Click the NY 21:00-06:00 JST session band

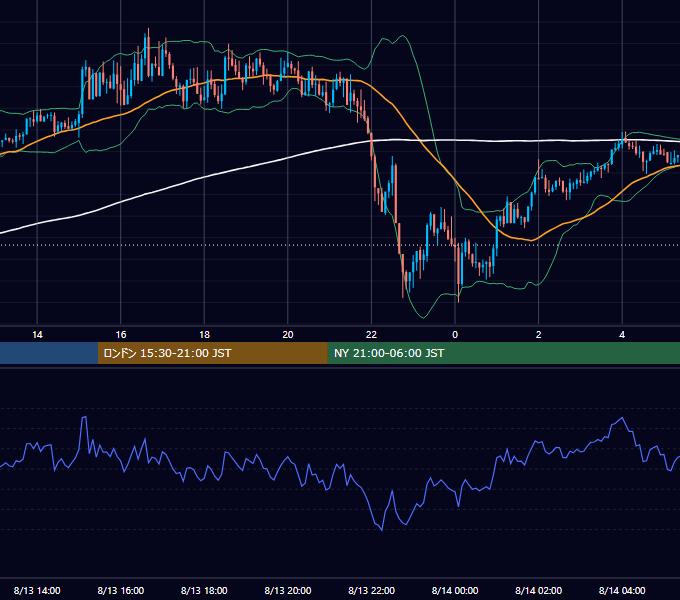pos(503,353)
